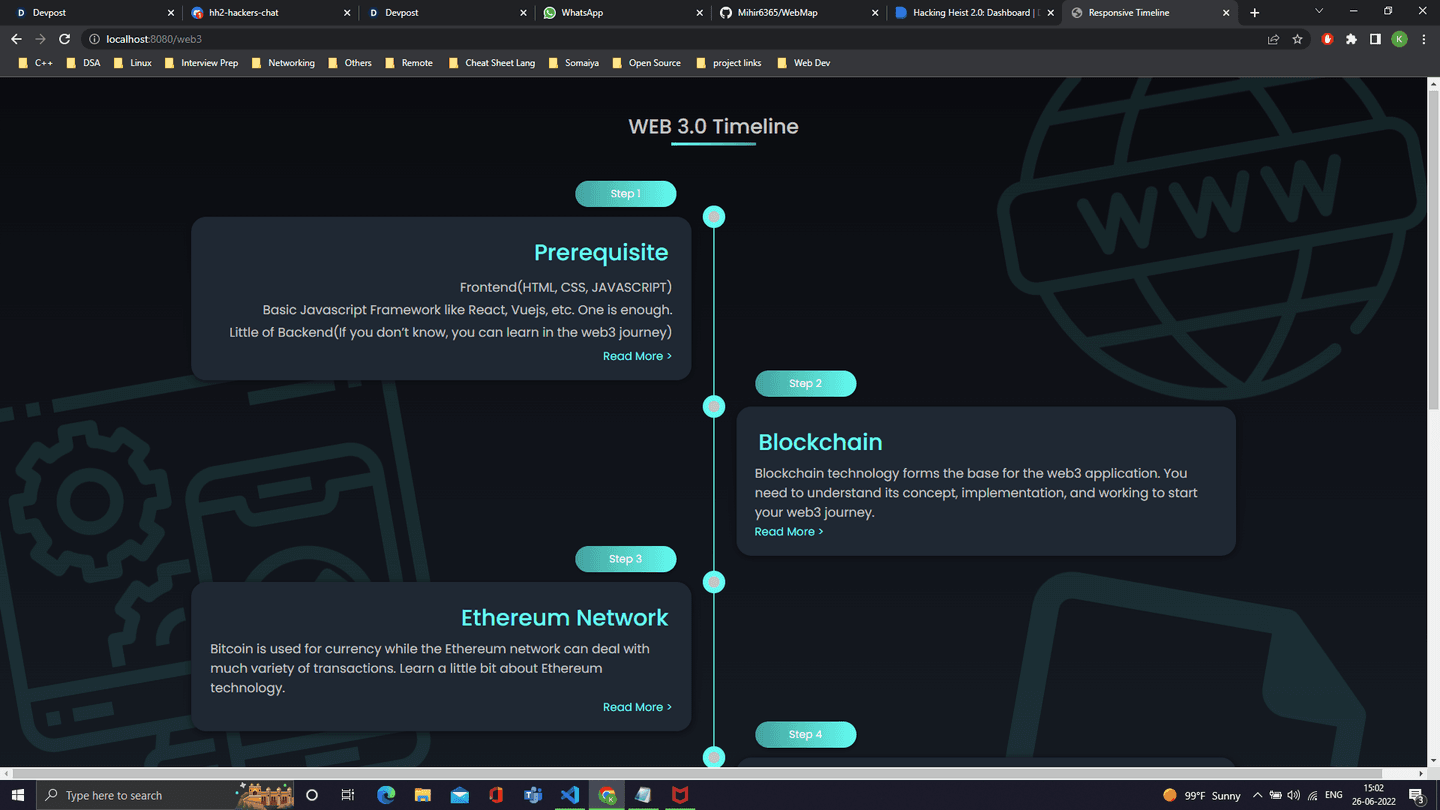Click the timeline dot for Step 3

click(714, 582)
